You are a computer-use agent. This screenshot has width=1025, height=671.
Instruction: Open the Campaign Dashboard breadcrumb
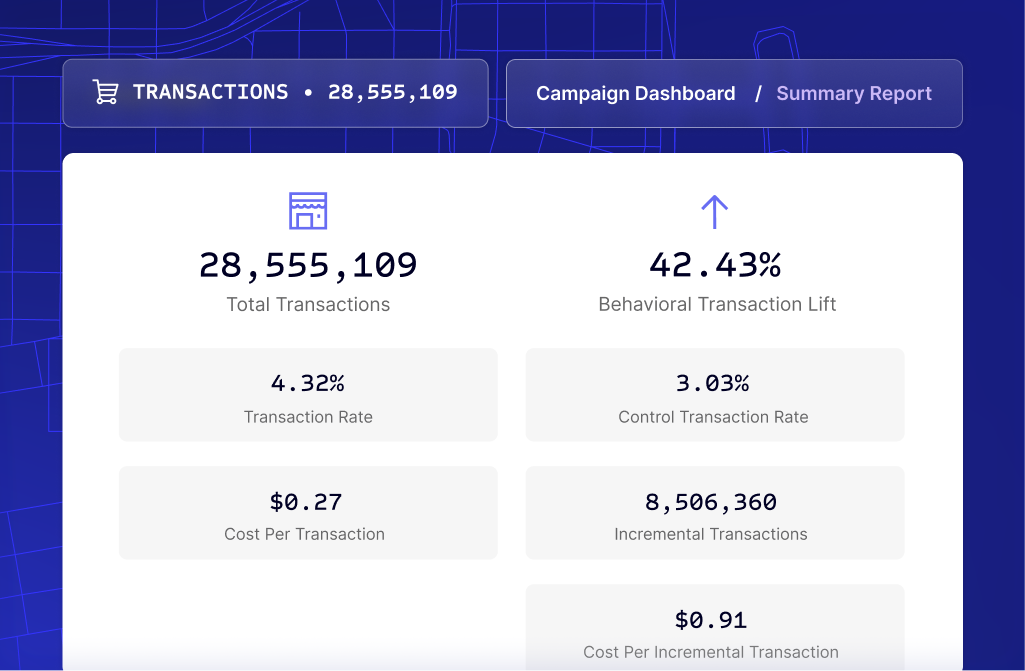click(x=635, y=94)
